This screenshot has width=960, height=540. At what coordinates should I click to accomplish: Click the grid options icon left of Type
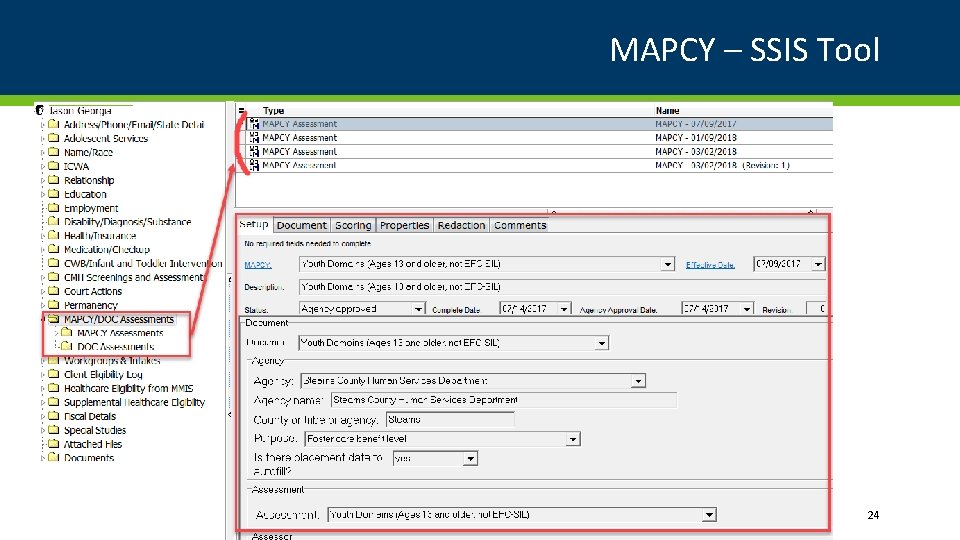[x=242, y=111]
